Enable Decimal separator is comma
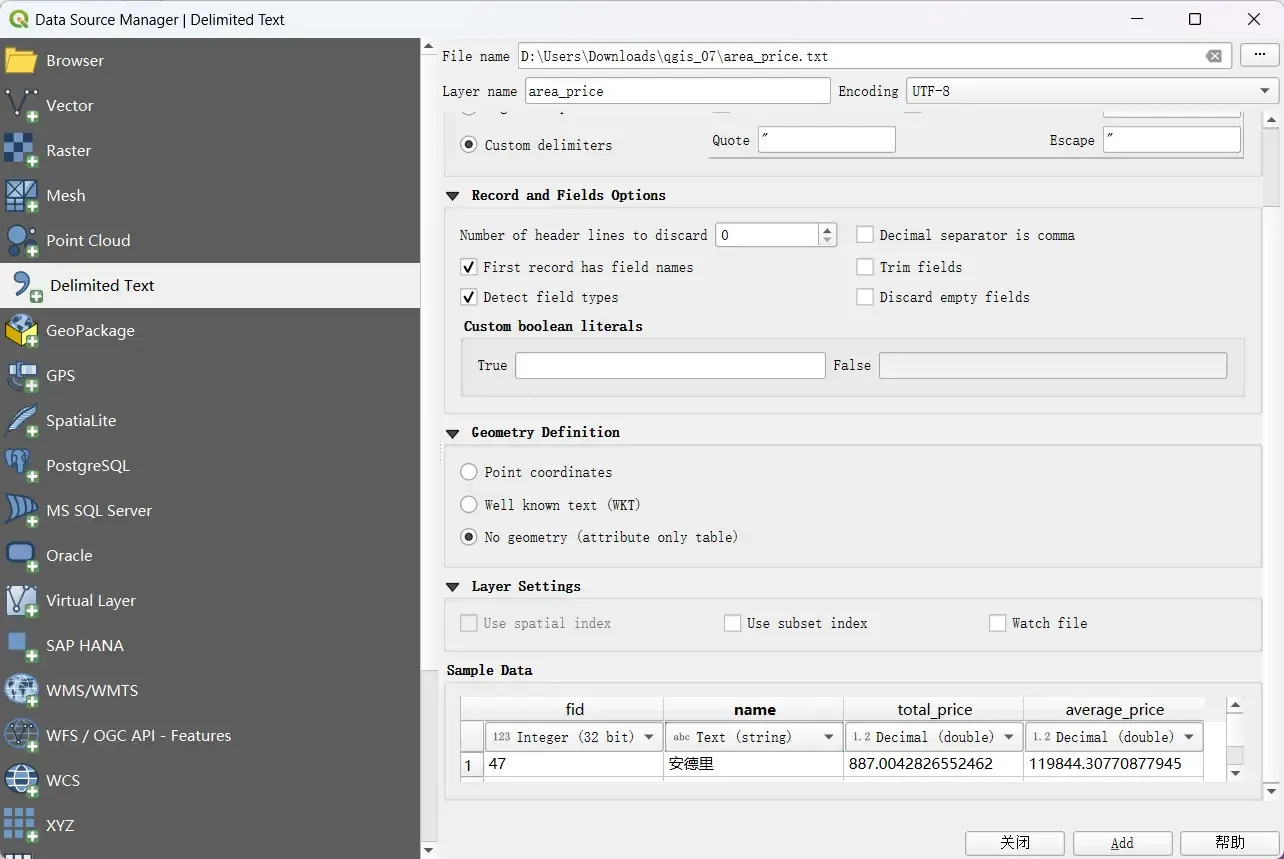 coord(865,235)
